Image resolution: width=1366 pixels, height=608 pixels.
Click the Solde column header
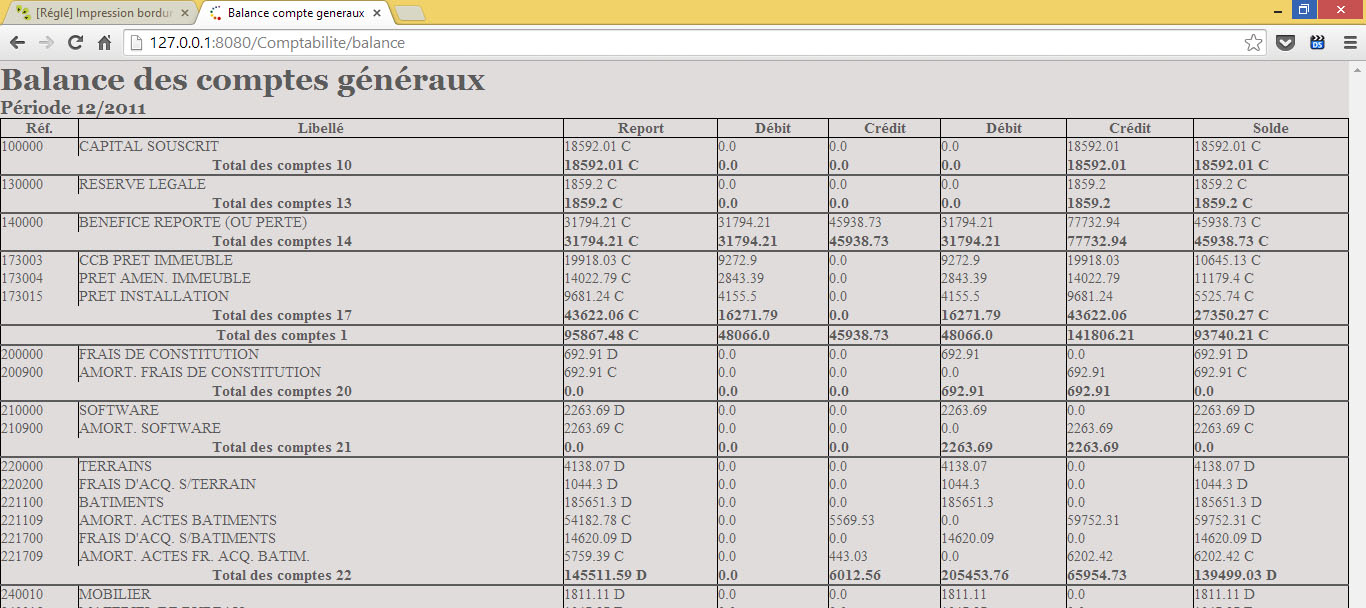(1270, 128)
